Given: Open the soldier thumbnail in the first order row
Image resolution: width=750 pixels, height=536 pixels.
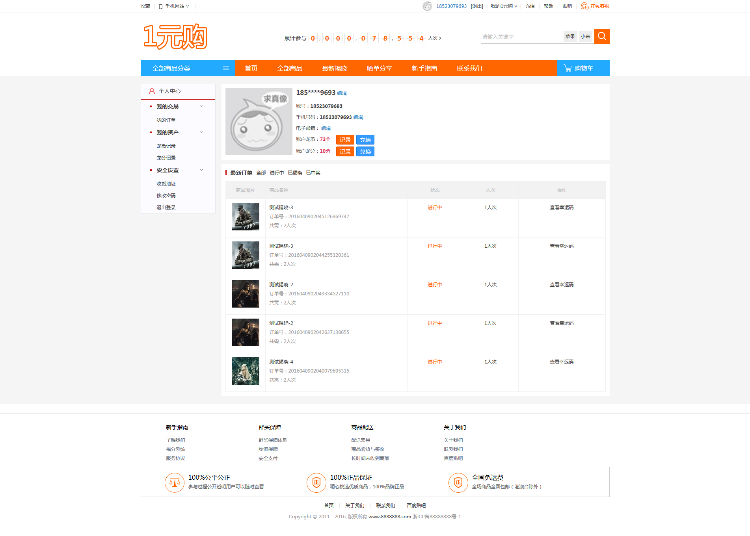Looking at the screenshot, I should point(245,217).
